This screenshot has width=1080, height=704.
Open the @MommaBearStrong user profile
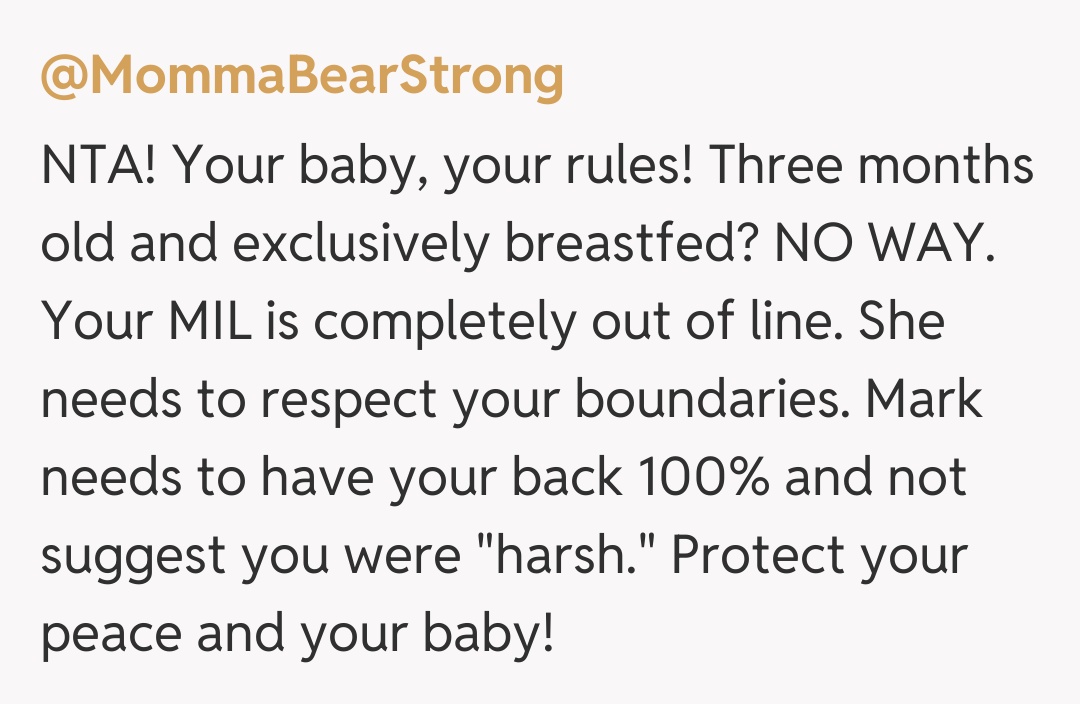pos(302,77)
